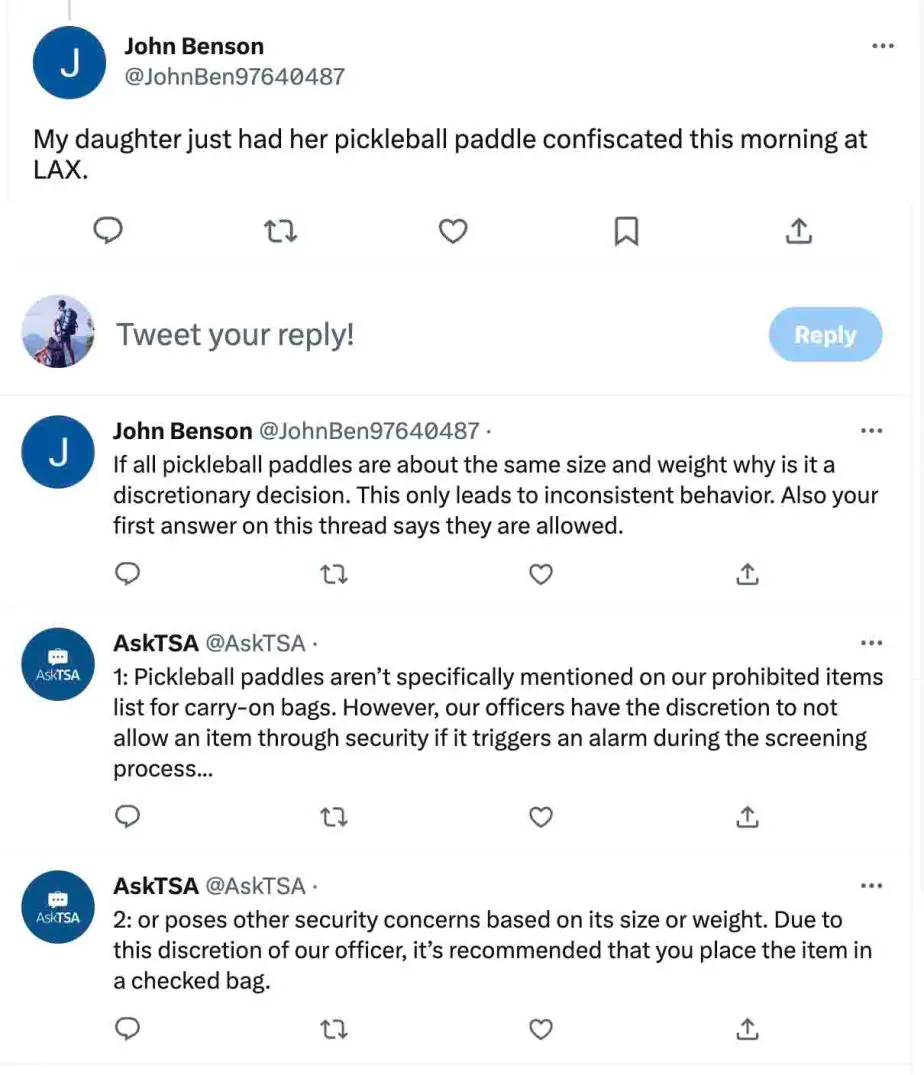Like the main tweet about LAX confiscation
This screenshot has height=1075, width=924.
pos(453,231)
